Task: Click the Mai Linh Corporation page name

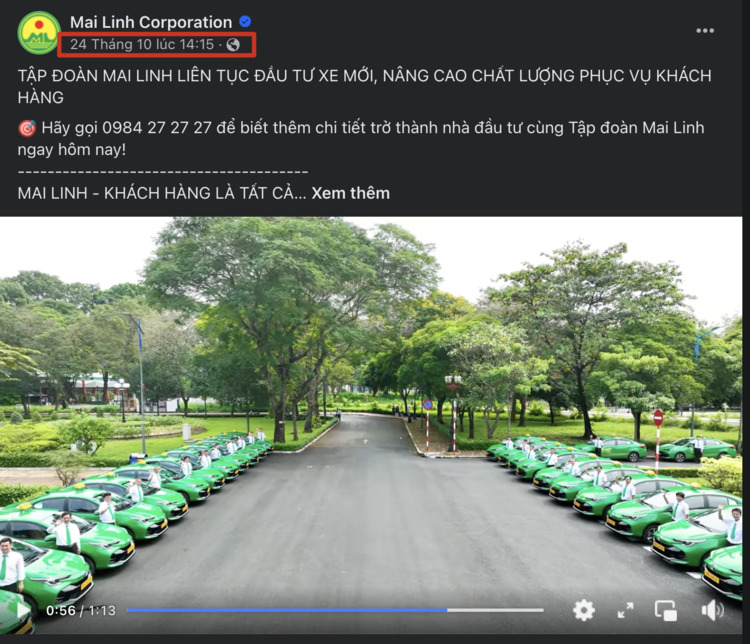Action: pos(151,22)
